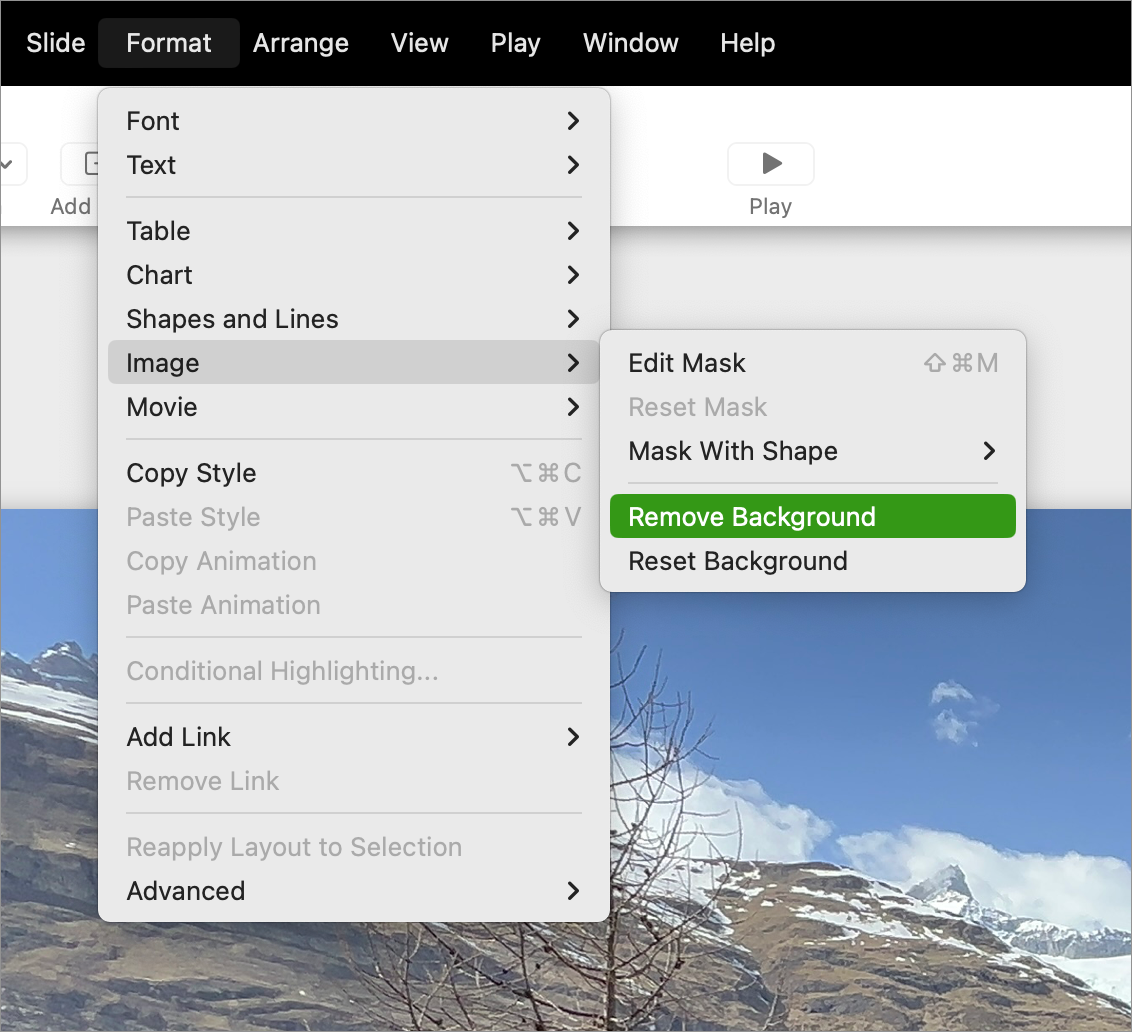This screenshot has width=1132, height=1032.
Task: Open the Help menu
Action: [747, 43]
